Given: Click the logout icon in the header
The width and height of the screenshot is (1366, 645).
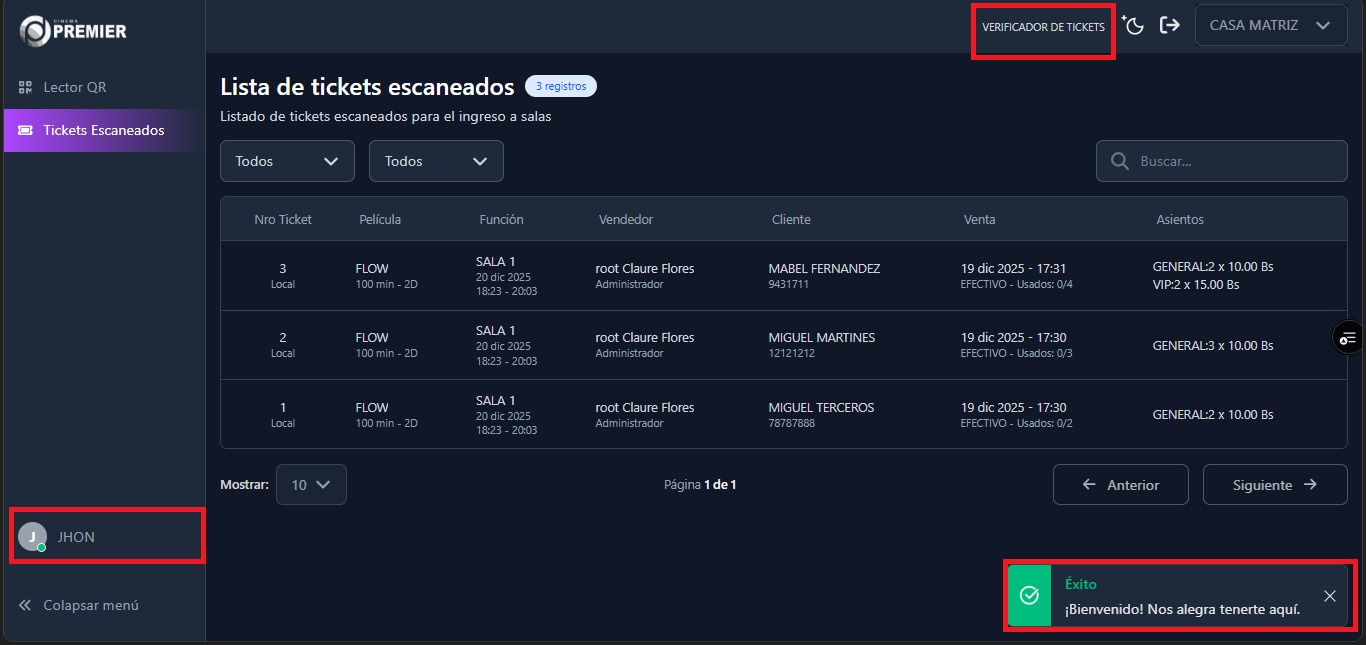Looking at the screenshot, I should (1170, 25).
